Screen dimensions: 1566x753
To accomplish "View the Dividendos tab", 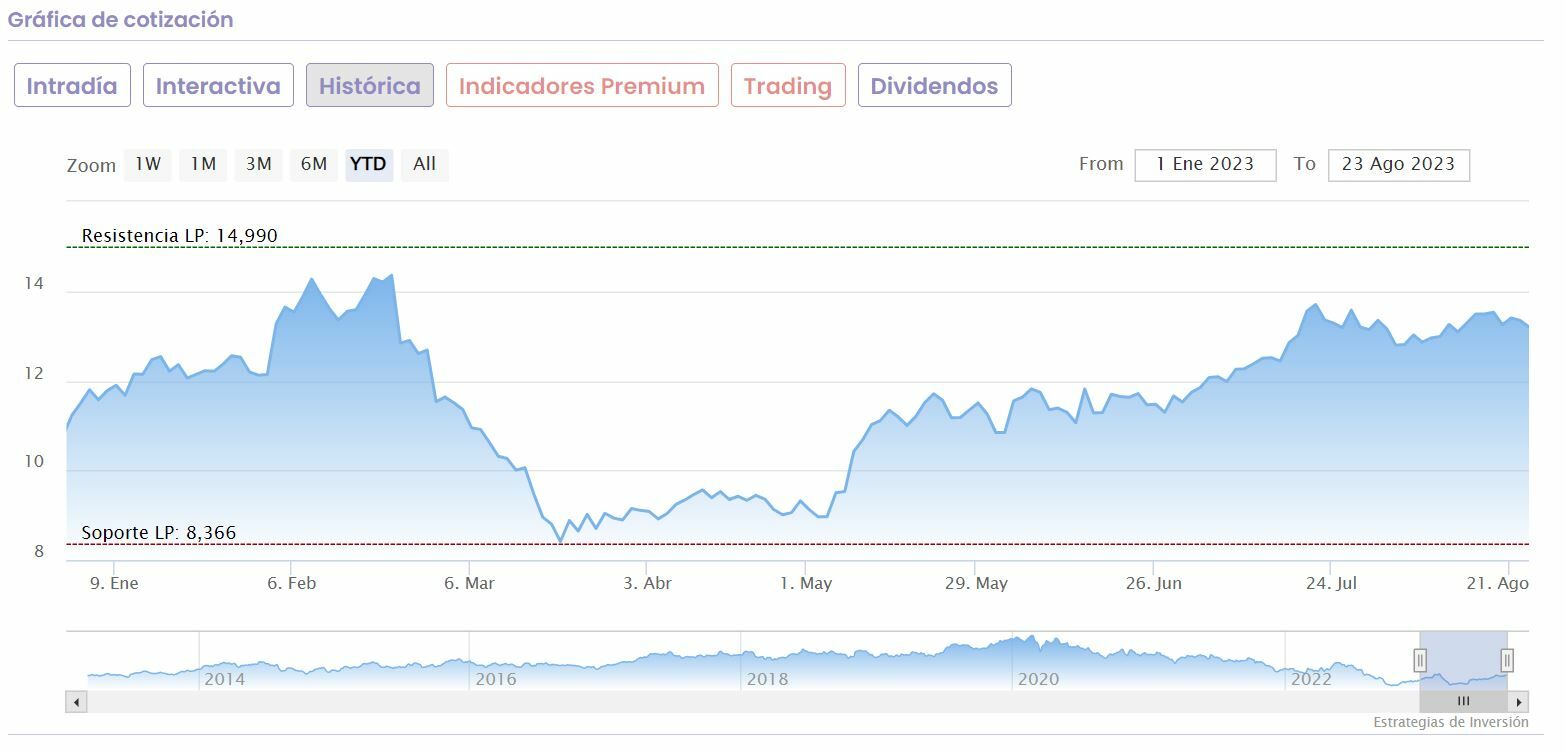I will tap(934, 86).
